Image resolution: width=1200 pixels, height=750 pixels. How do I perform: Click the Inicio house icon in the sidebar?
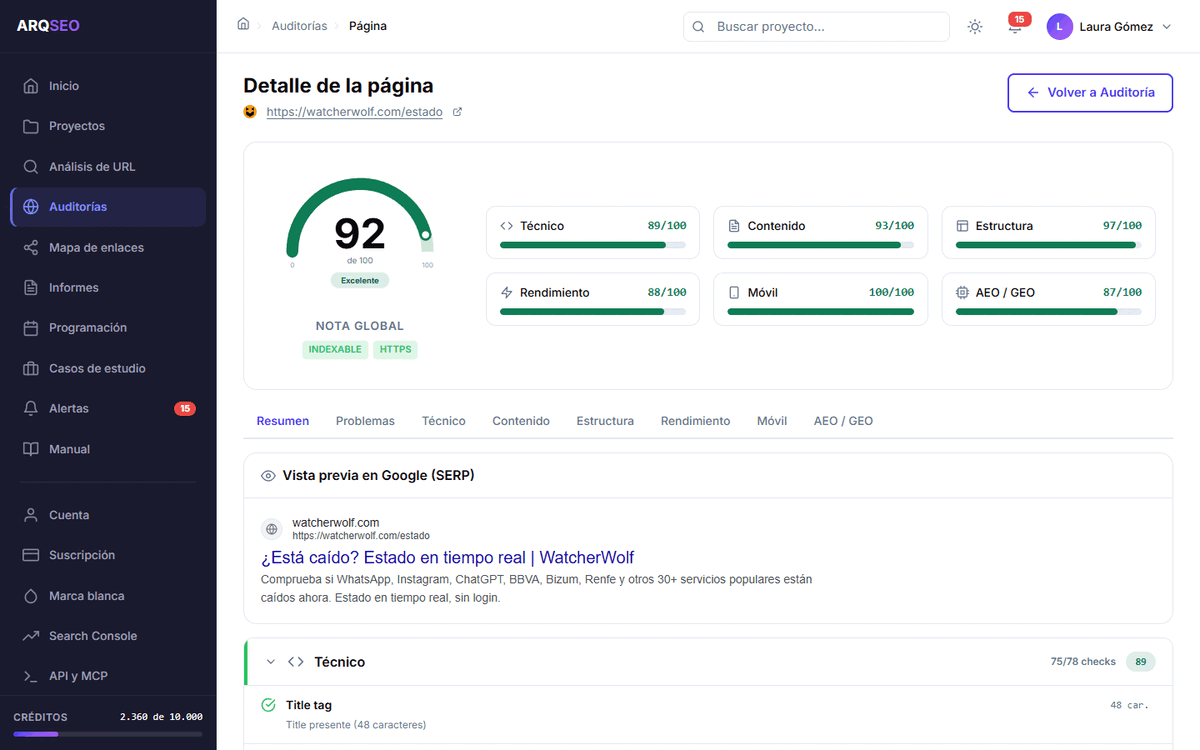coord(31,86)
